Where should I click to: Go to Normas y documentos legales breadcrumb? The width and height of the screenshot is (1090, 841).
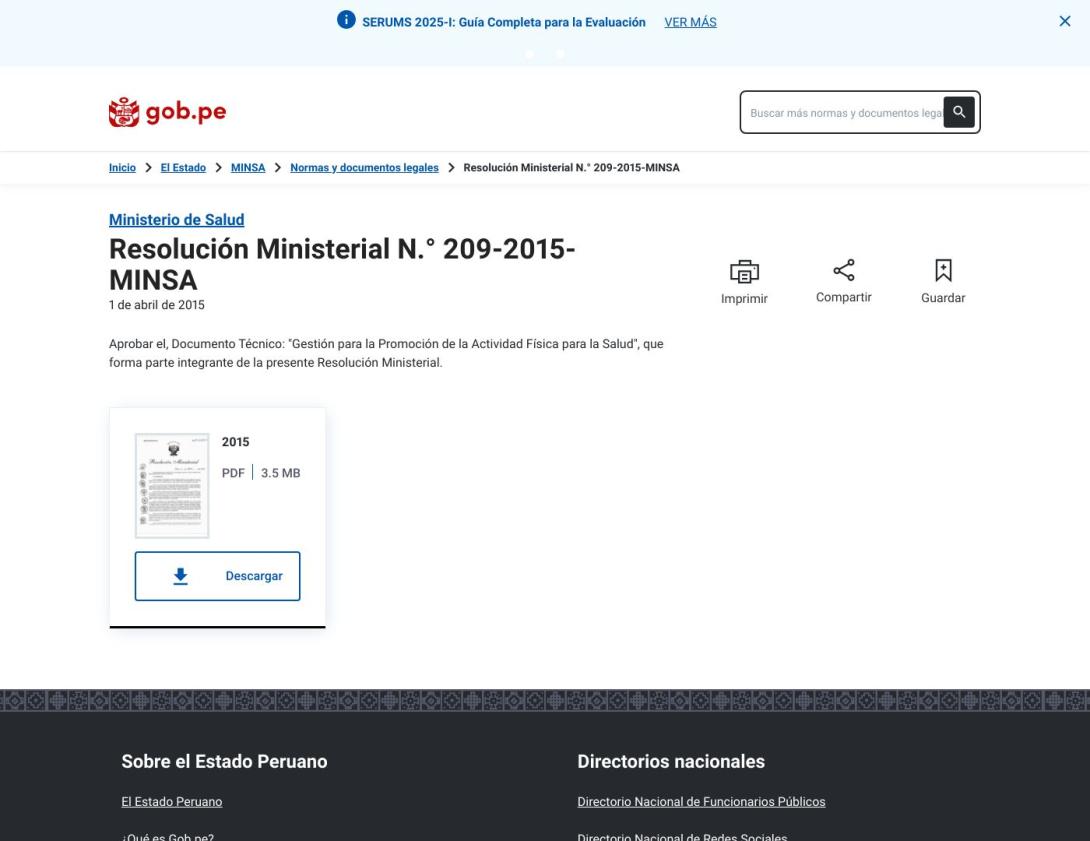pyautogui.click(x=363, y=167)
